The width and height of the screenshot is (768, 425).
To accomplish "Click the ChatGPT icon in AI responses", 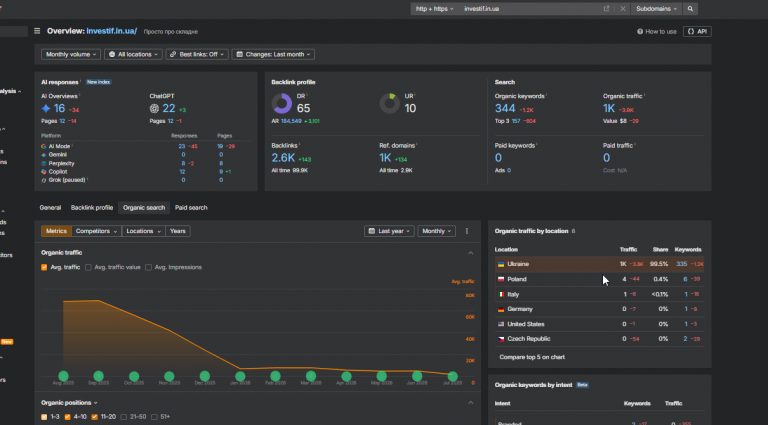I will click(154, 109).
